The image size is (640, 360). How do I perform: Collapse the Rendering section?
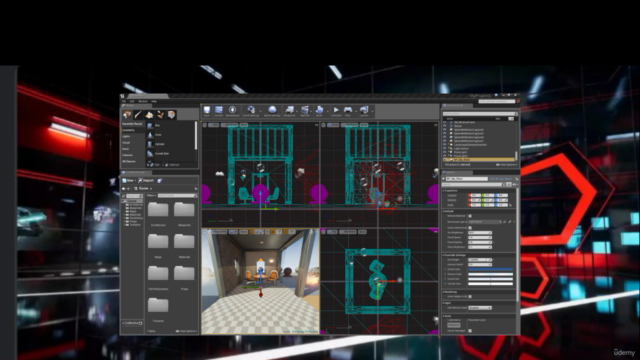coord(443,292)
